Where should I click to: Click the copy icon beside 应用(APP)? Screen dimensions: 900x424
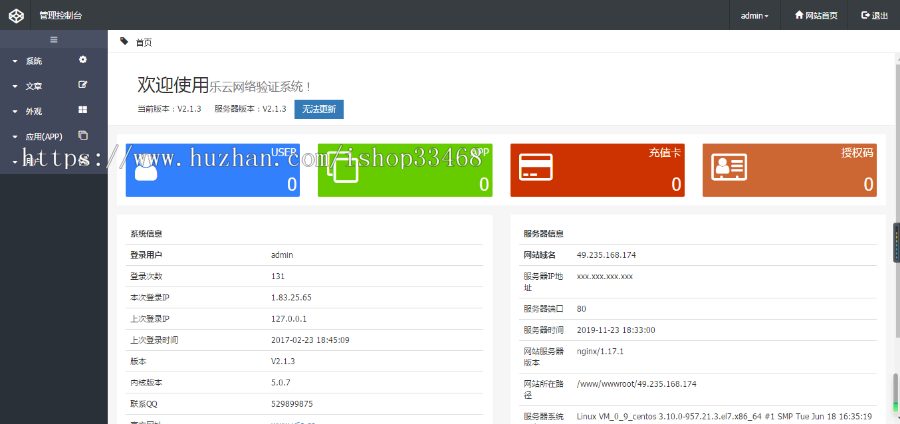[x=83, y=135]
